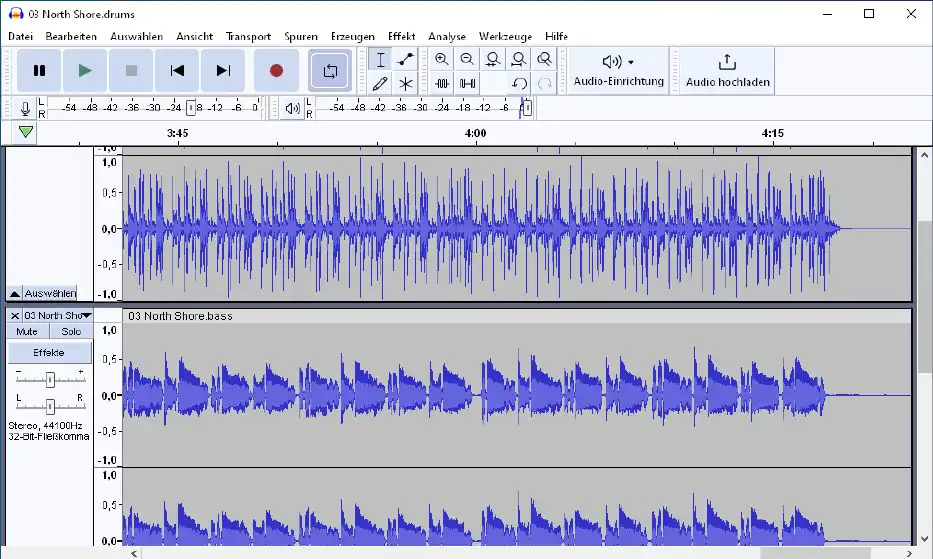933x559 pixels.
Task: Skip to end of project
Action: click(x=223, y=71)
